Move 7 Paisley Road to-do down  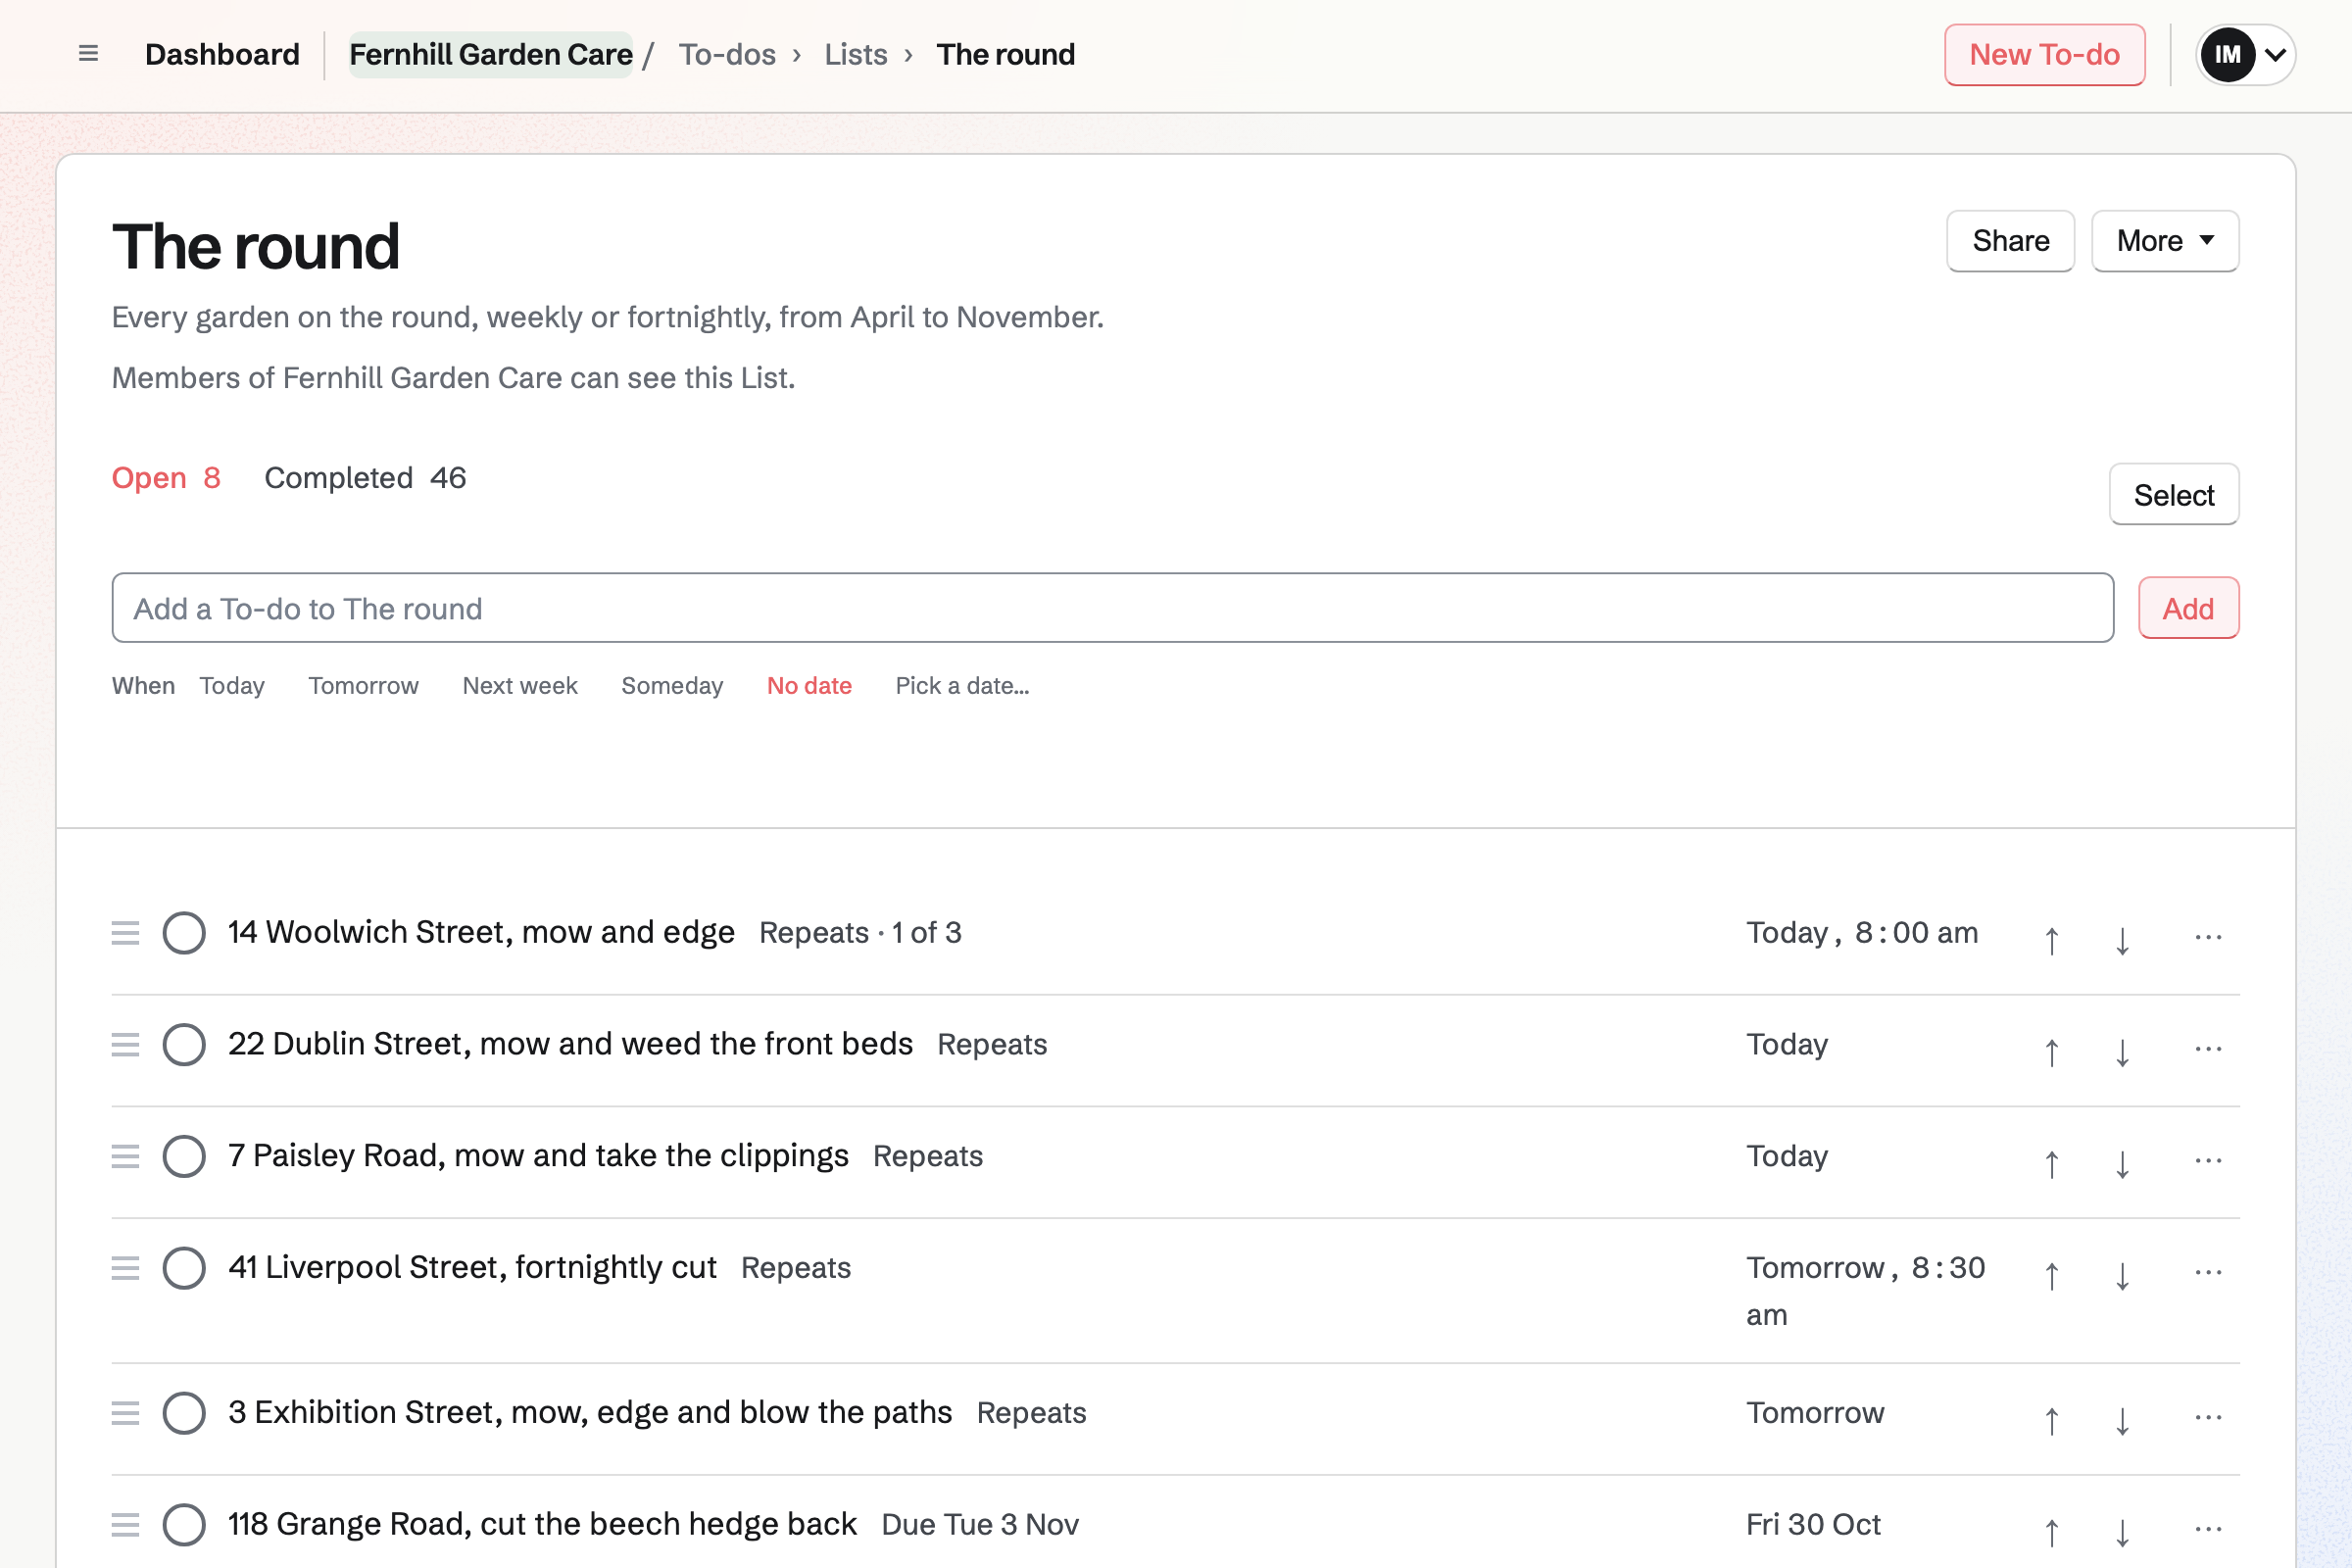tap(2122, 1163)
